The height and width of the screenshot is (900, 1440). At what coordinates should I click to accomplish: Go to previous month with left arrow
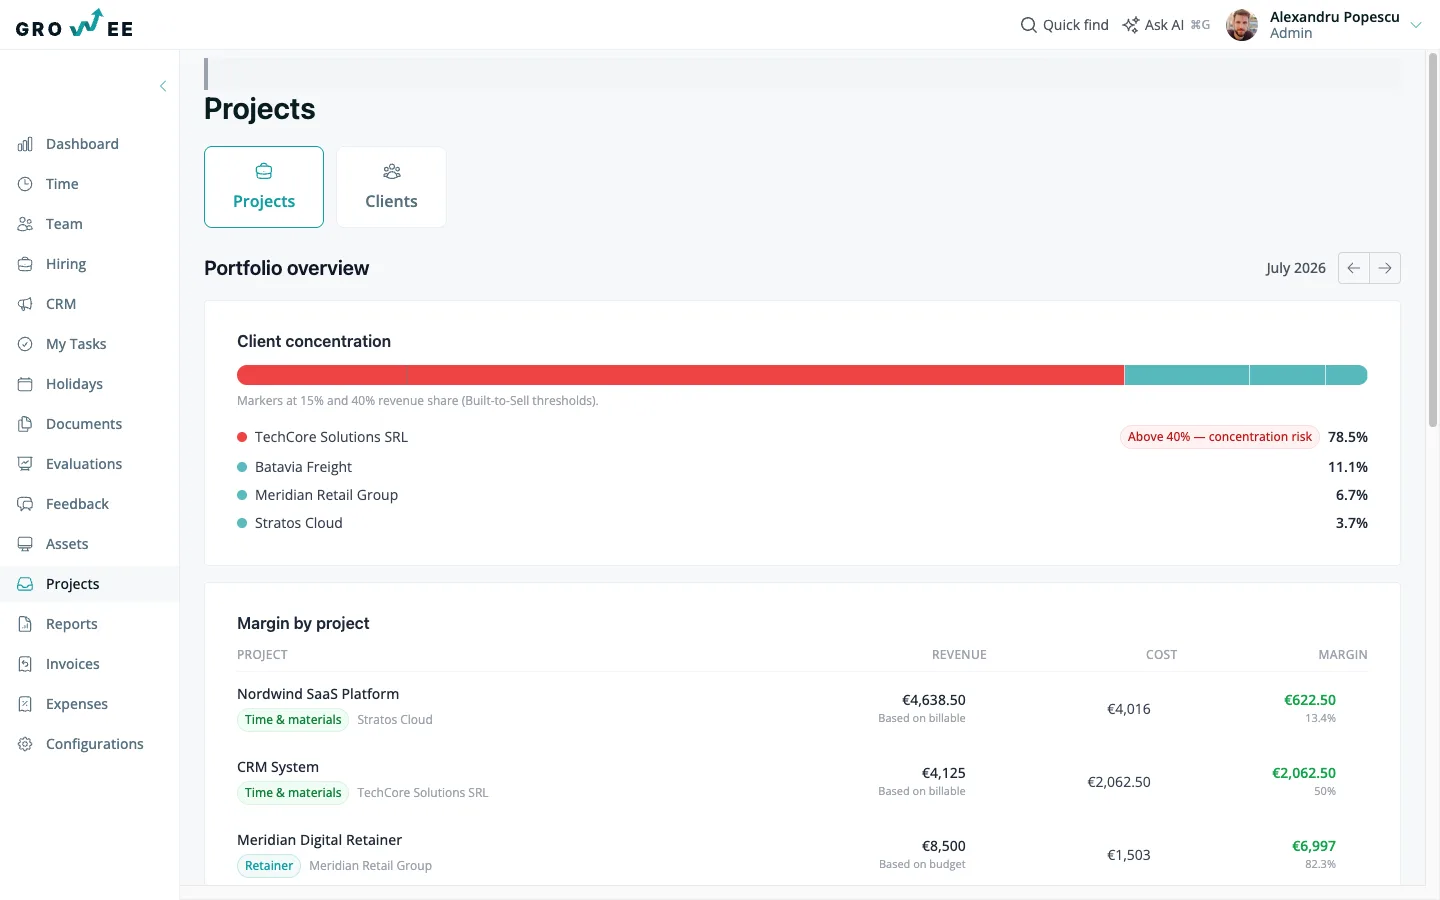[x=1354, y=268]
